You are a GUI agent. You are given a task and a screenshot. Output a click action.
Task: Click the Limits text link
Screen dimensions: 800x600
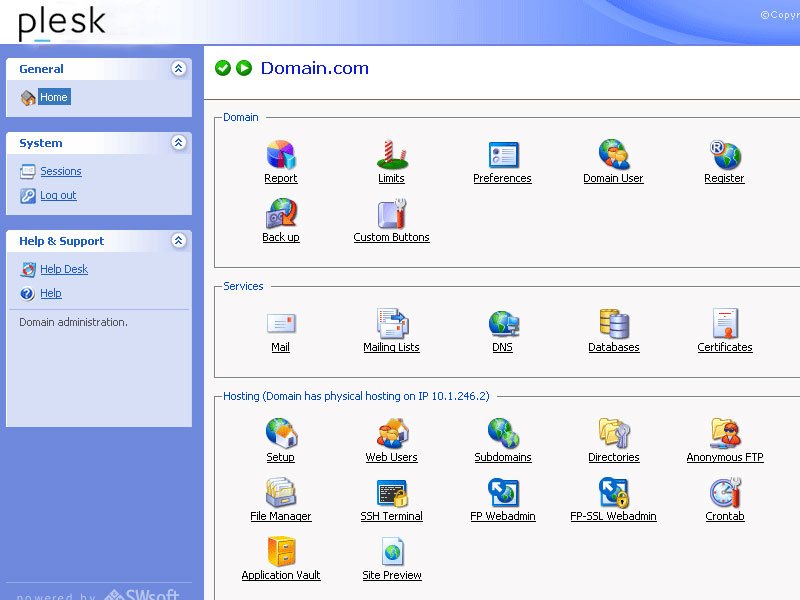coord(391,178)
